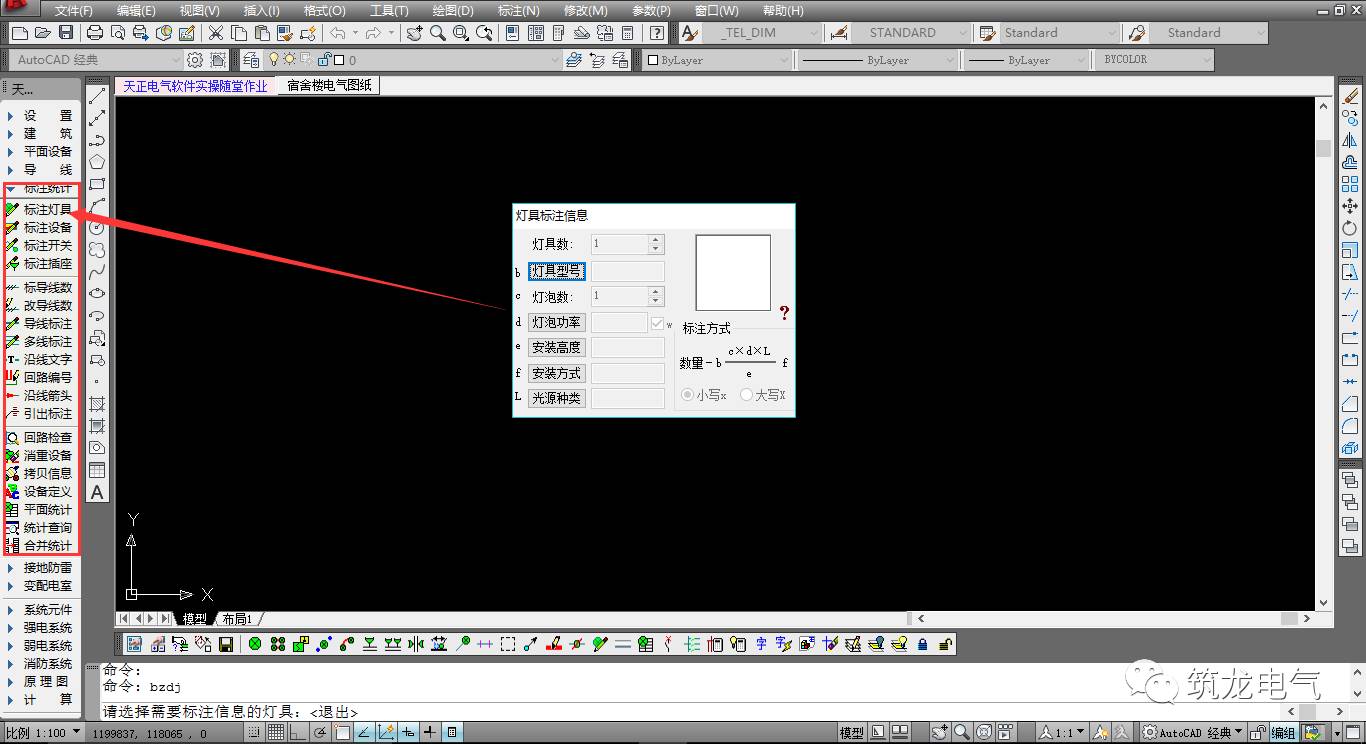Click the Paste clipboard icon
This screenshot has width=1366, height=744.
point(261,33)
